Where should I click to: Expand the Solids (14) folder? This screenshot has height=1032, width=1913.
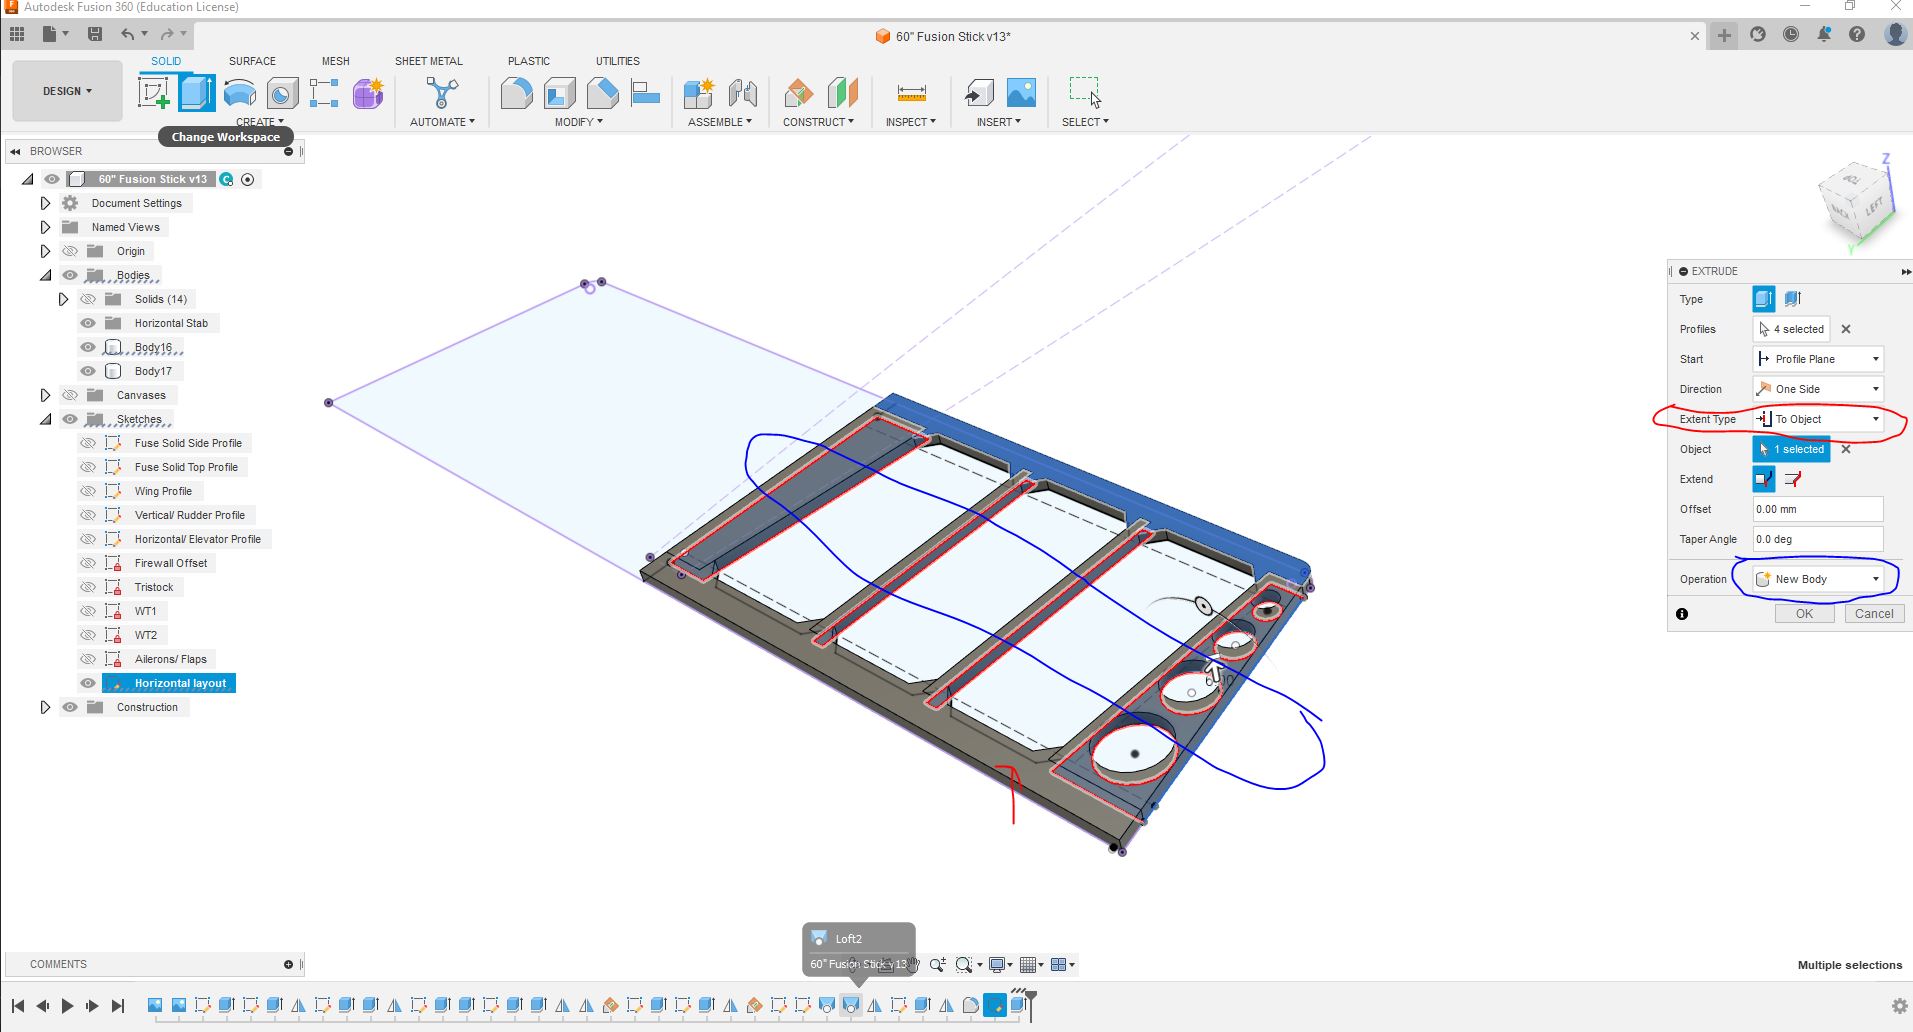(63, 299)
